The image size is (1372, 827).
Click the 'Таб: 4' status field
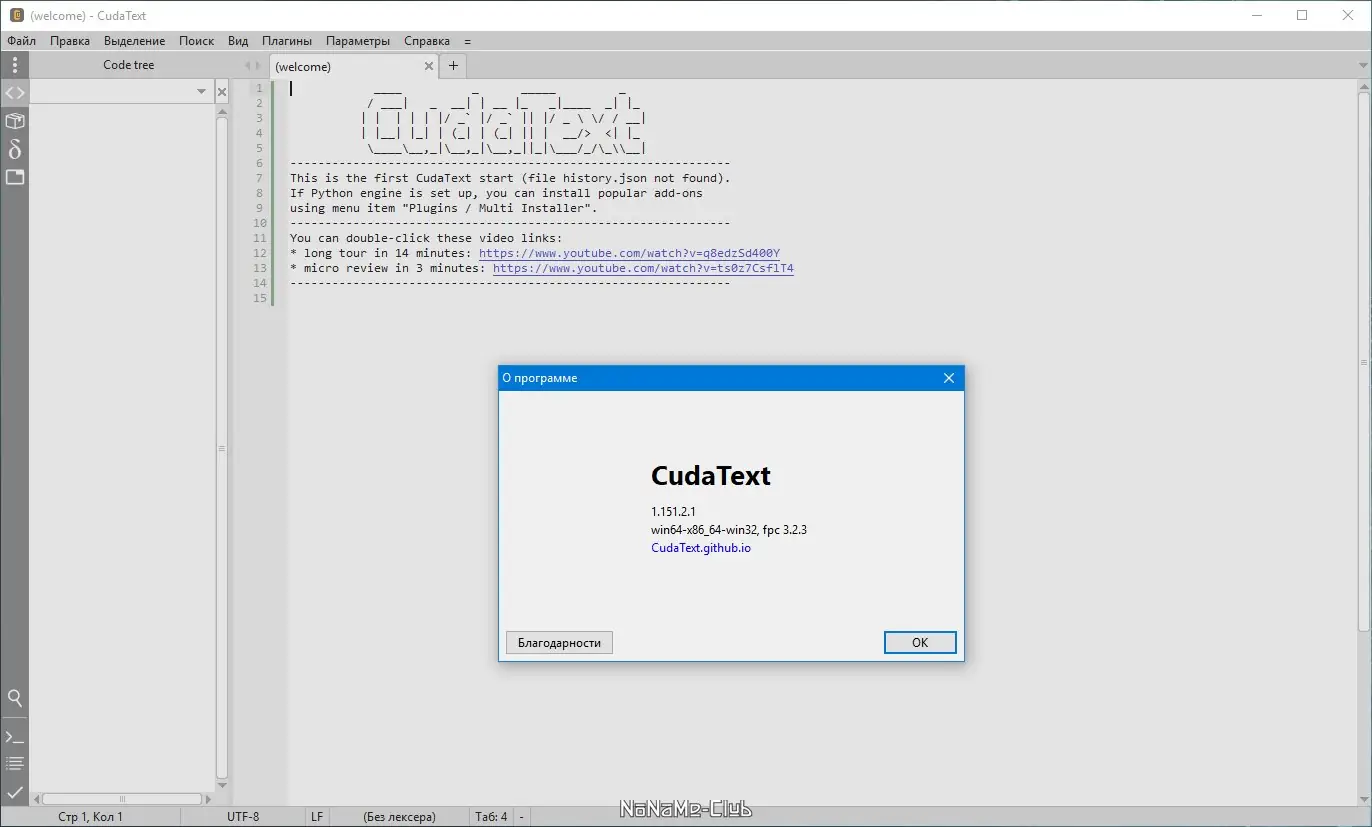[x=491, y=817]
